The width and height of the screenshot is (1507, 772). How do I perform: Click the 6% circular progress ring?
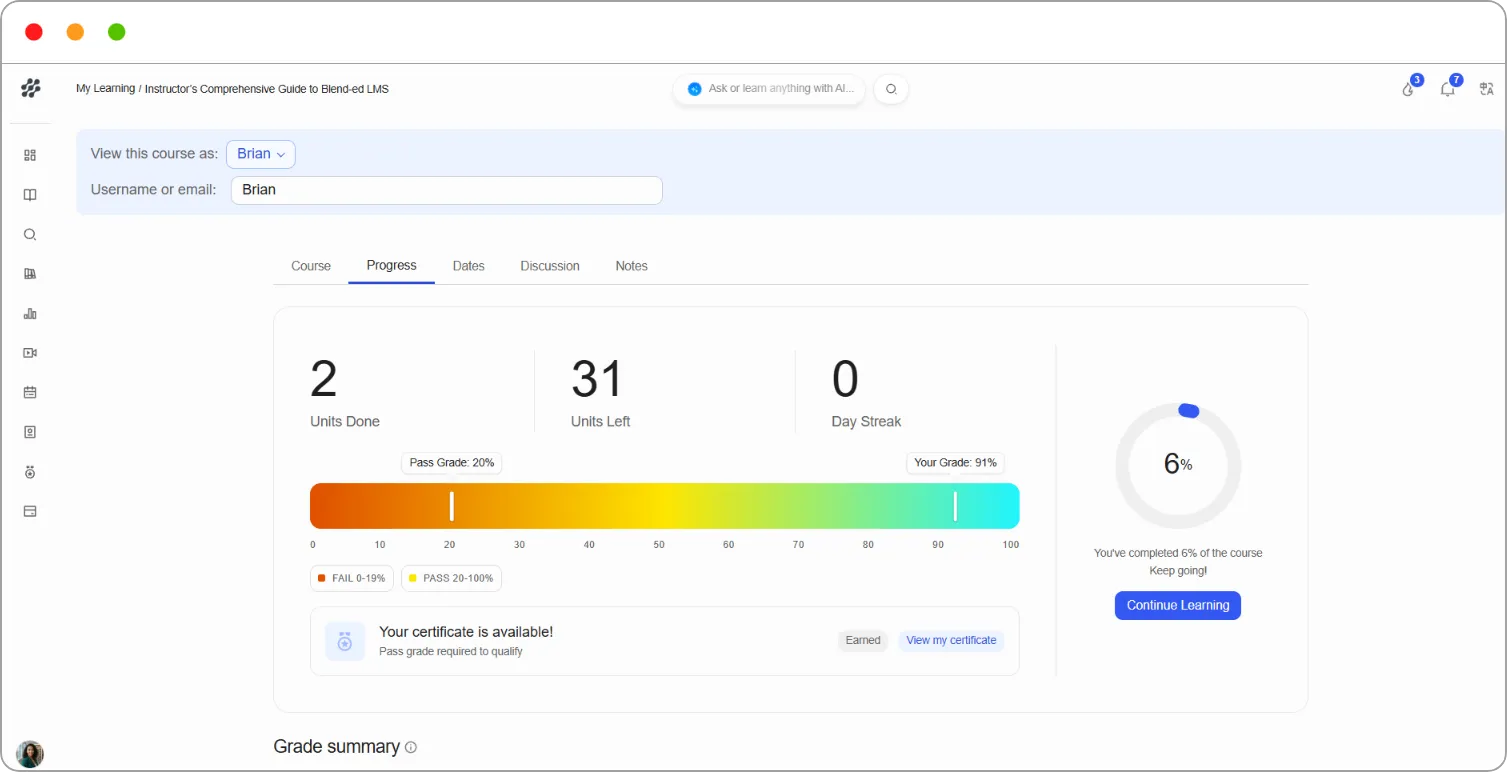click(x=1178, y=465)
